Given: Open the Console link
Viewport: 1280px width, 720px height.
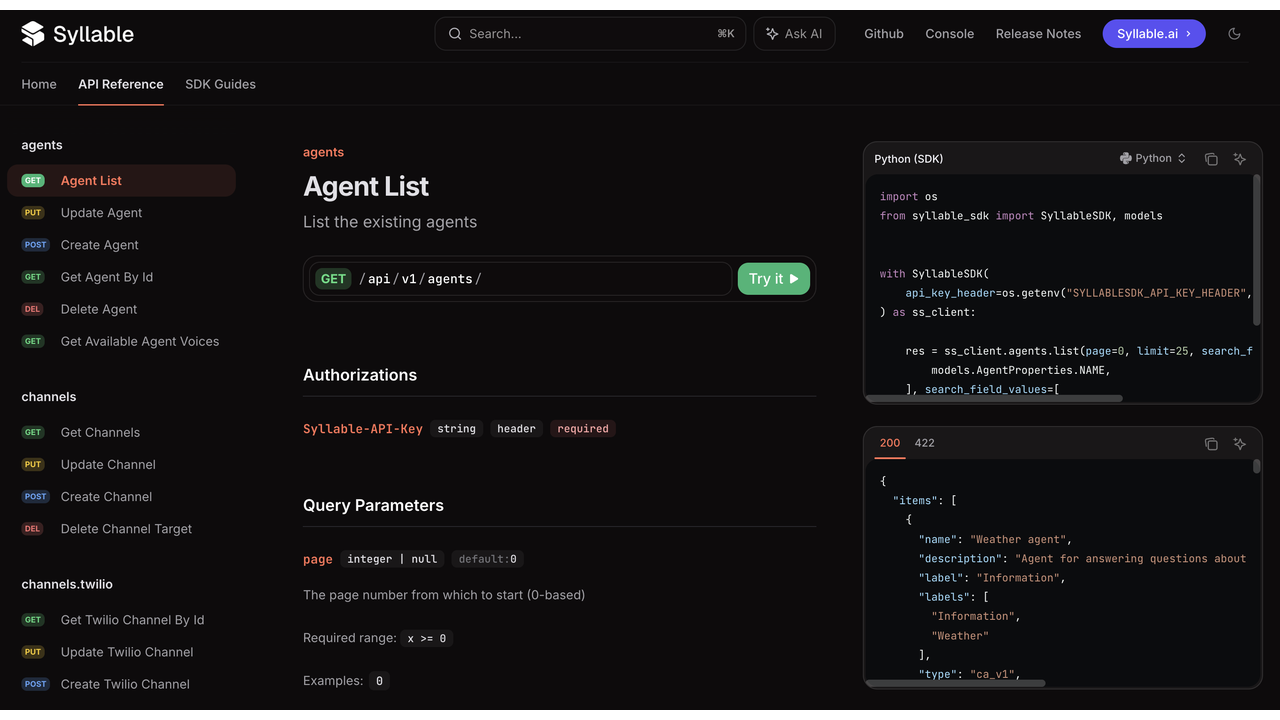Looking at the screenshot, I should [x=950, y=34].
